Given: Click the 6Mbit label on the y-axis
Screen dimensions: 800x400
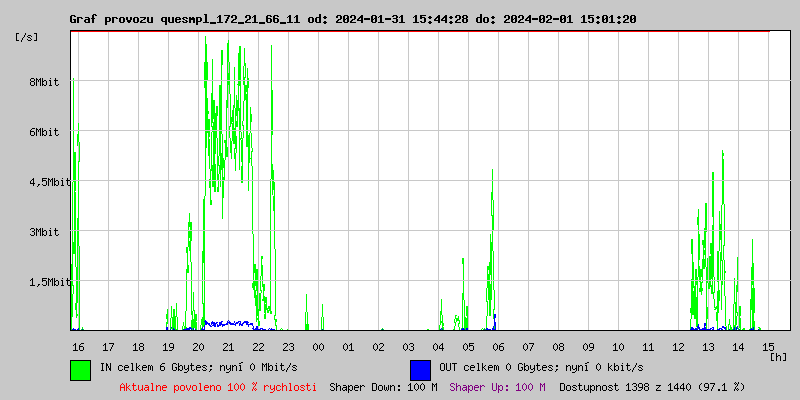Looking at the screenshot, I should click(44, 132).
